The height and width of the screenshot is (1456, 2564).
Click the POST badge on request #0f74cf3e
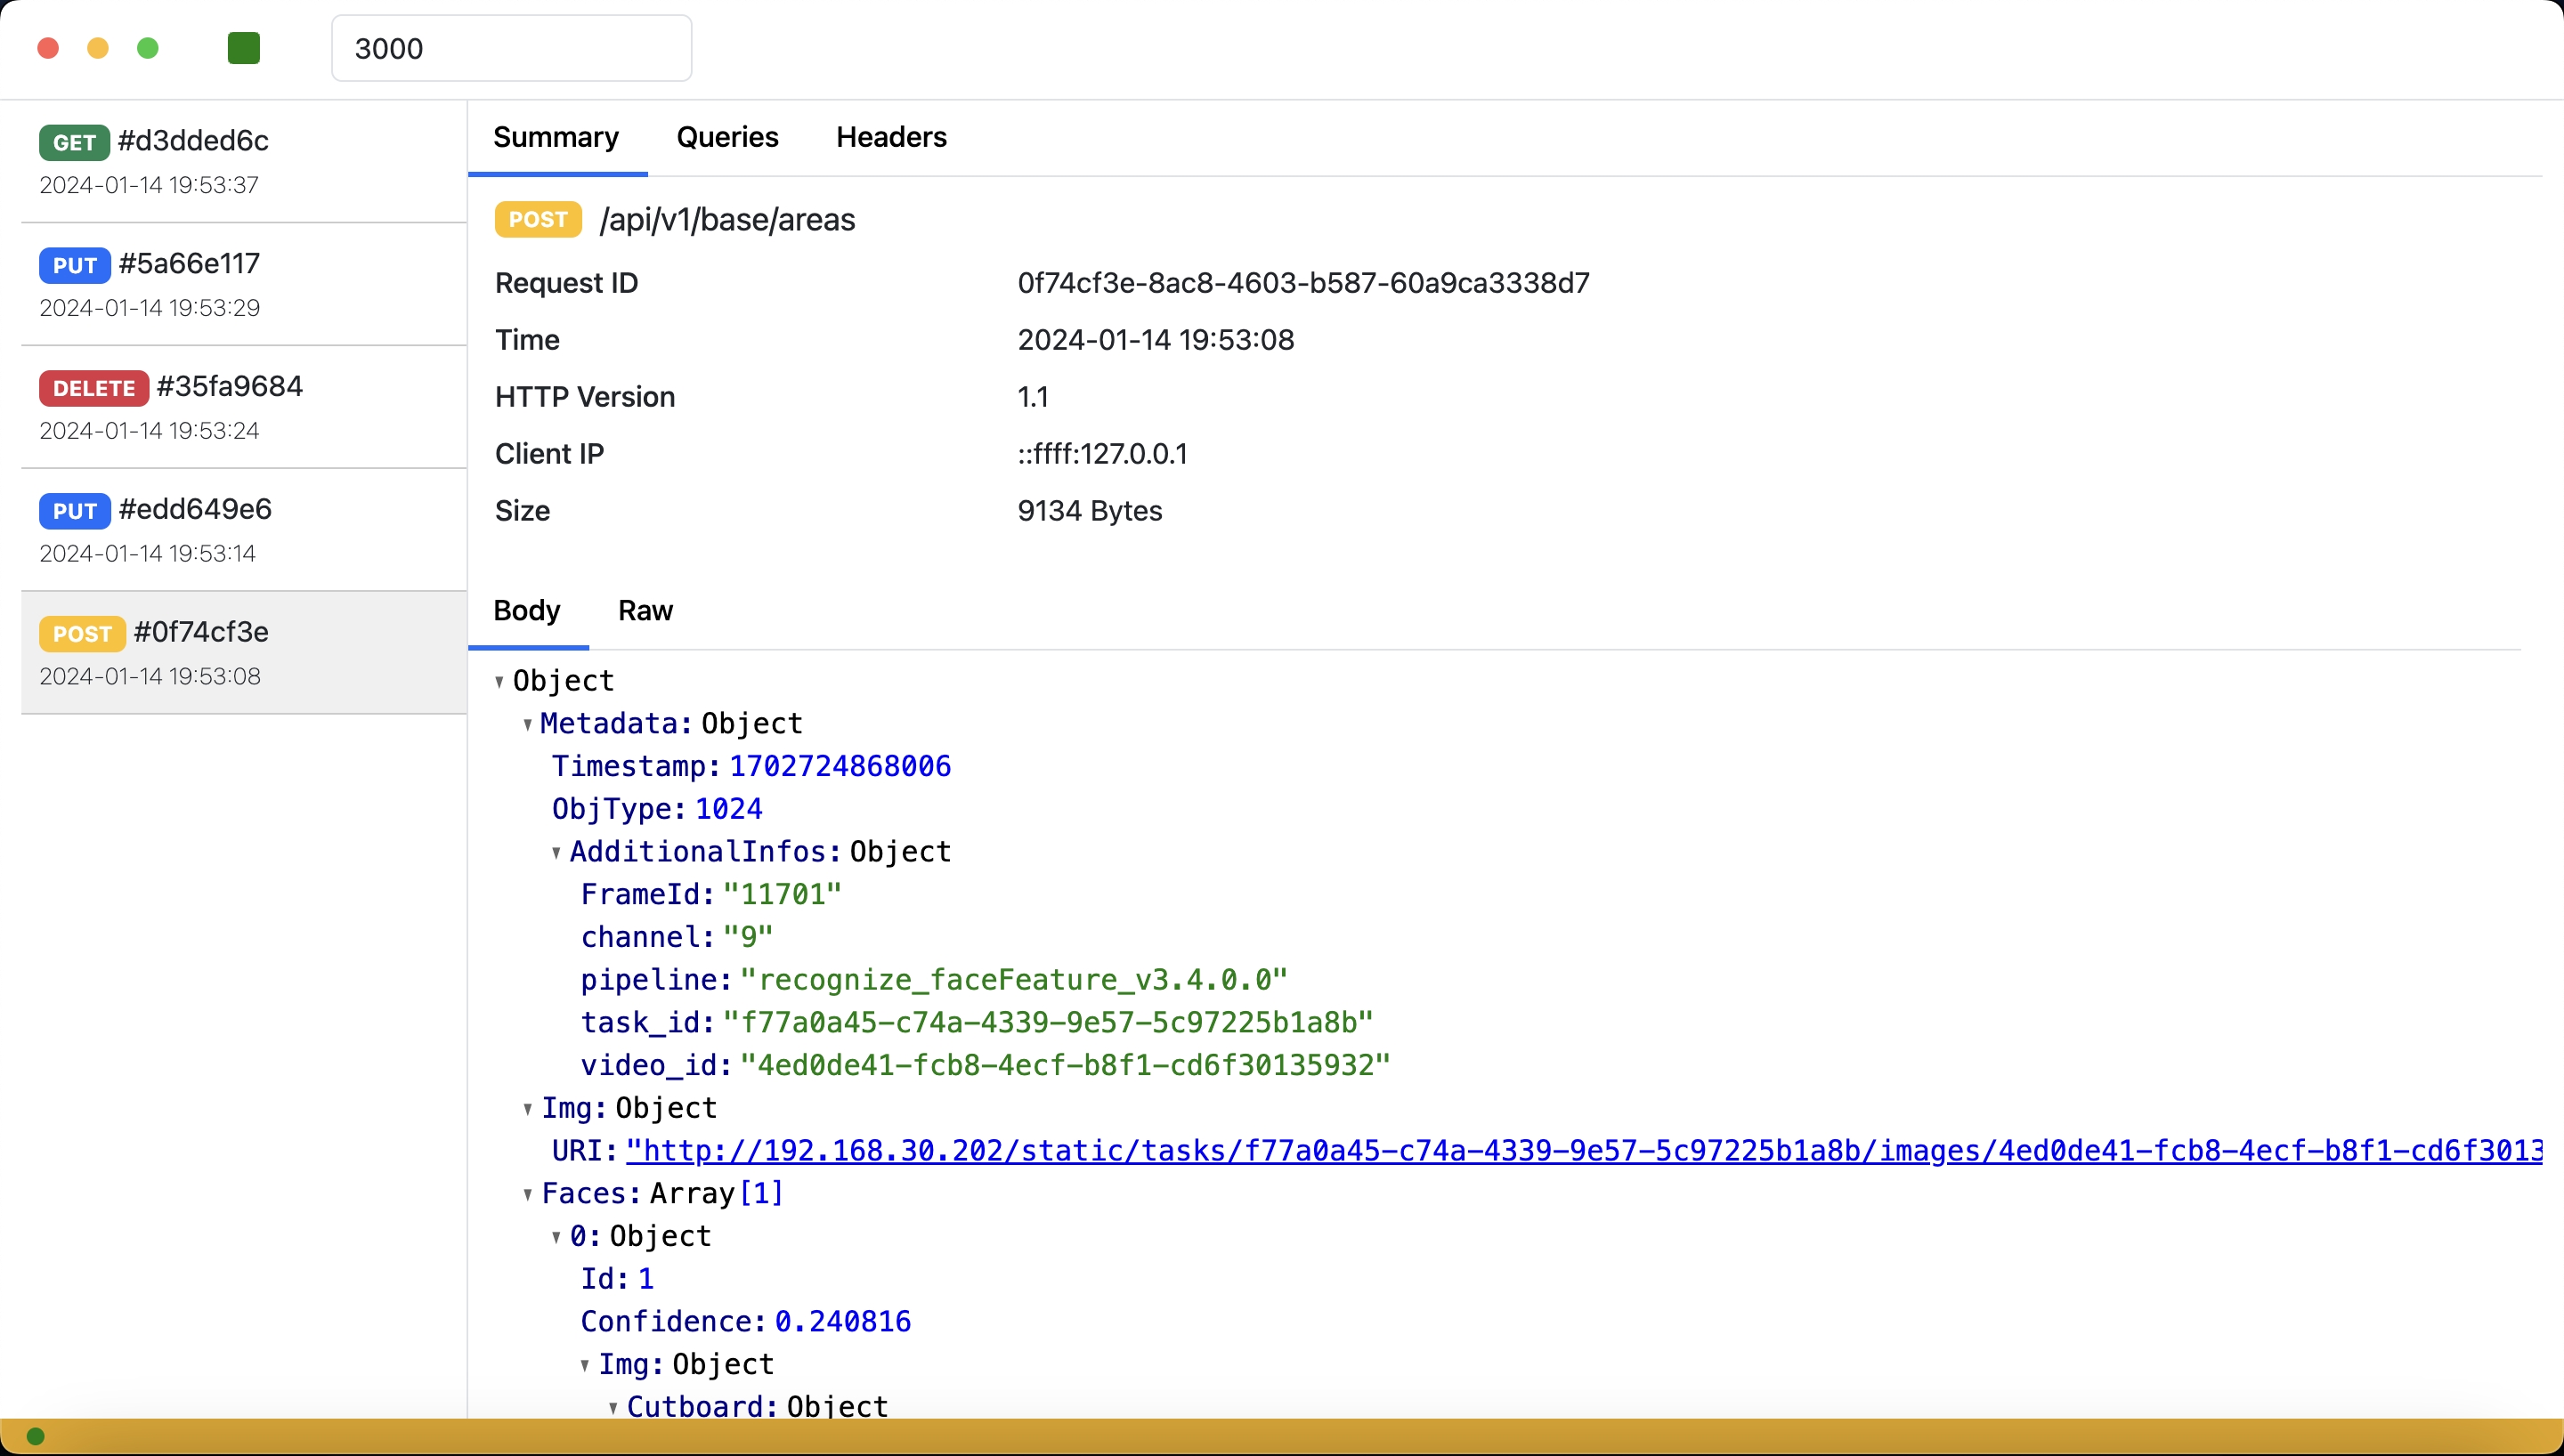pyautogui.click(x=82, y=634)
